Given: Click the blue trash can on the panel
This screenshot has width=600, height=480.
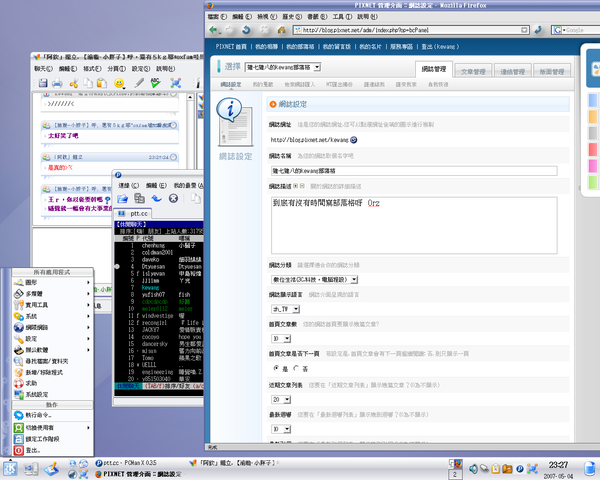Looking at the screenshot, I should tap(590, 469).
